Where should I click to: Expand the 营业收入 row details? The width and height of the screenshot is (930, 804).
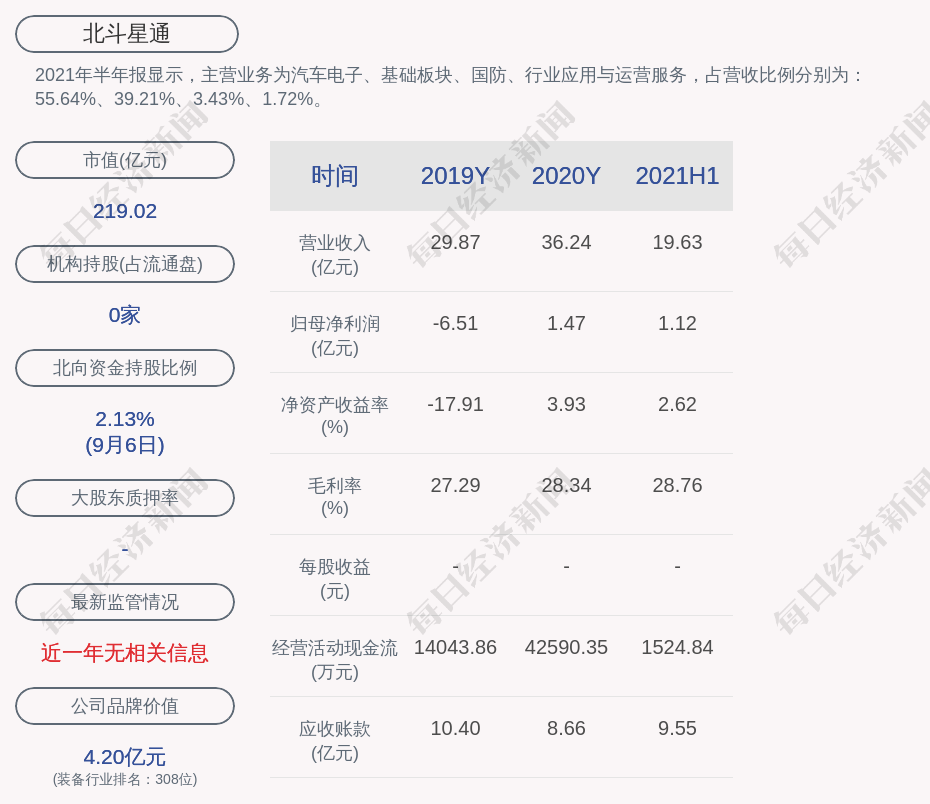click(334, 252)
